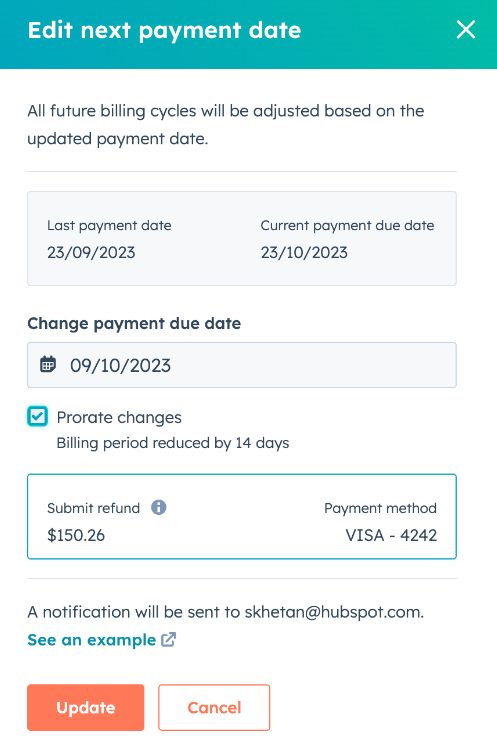Viewport: 497px width, 751px height.
Task: Click the VISA - 4242 payment method
Action: (391, 535)
